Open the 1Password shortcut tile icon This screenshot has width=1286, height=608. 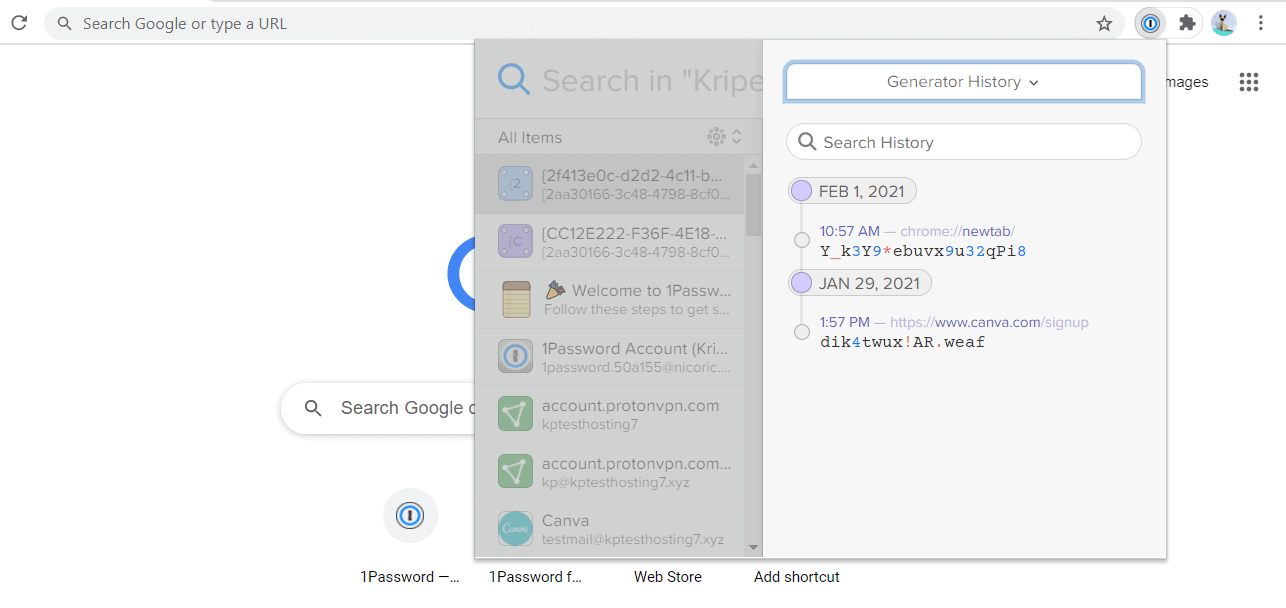[x=410, y=516]
